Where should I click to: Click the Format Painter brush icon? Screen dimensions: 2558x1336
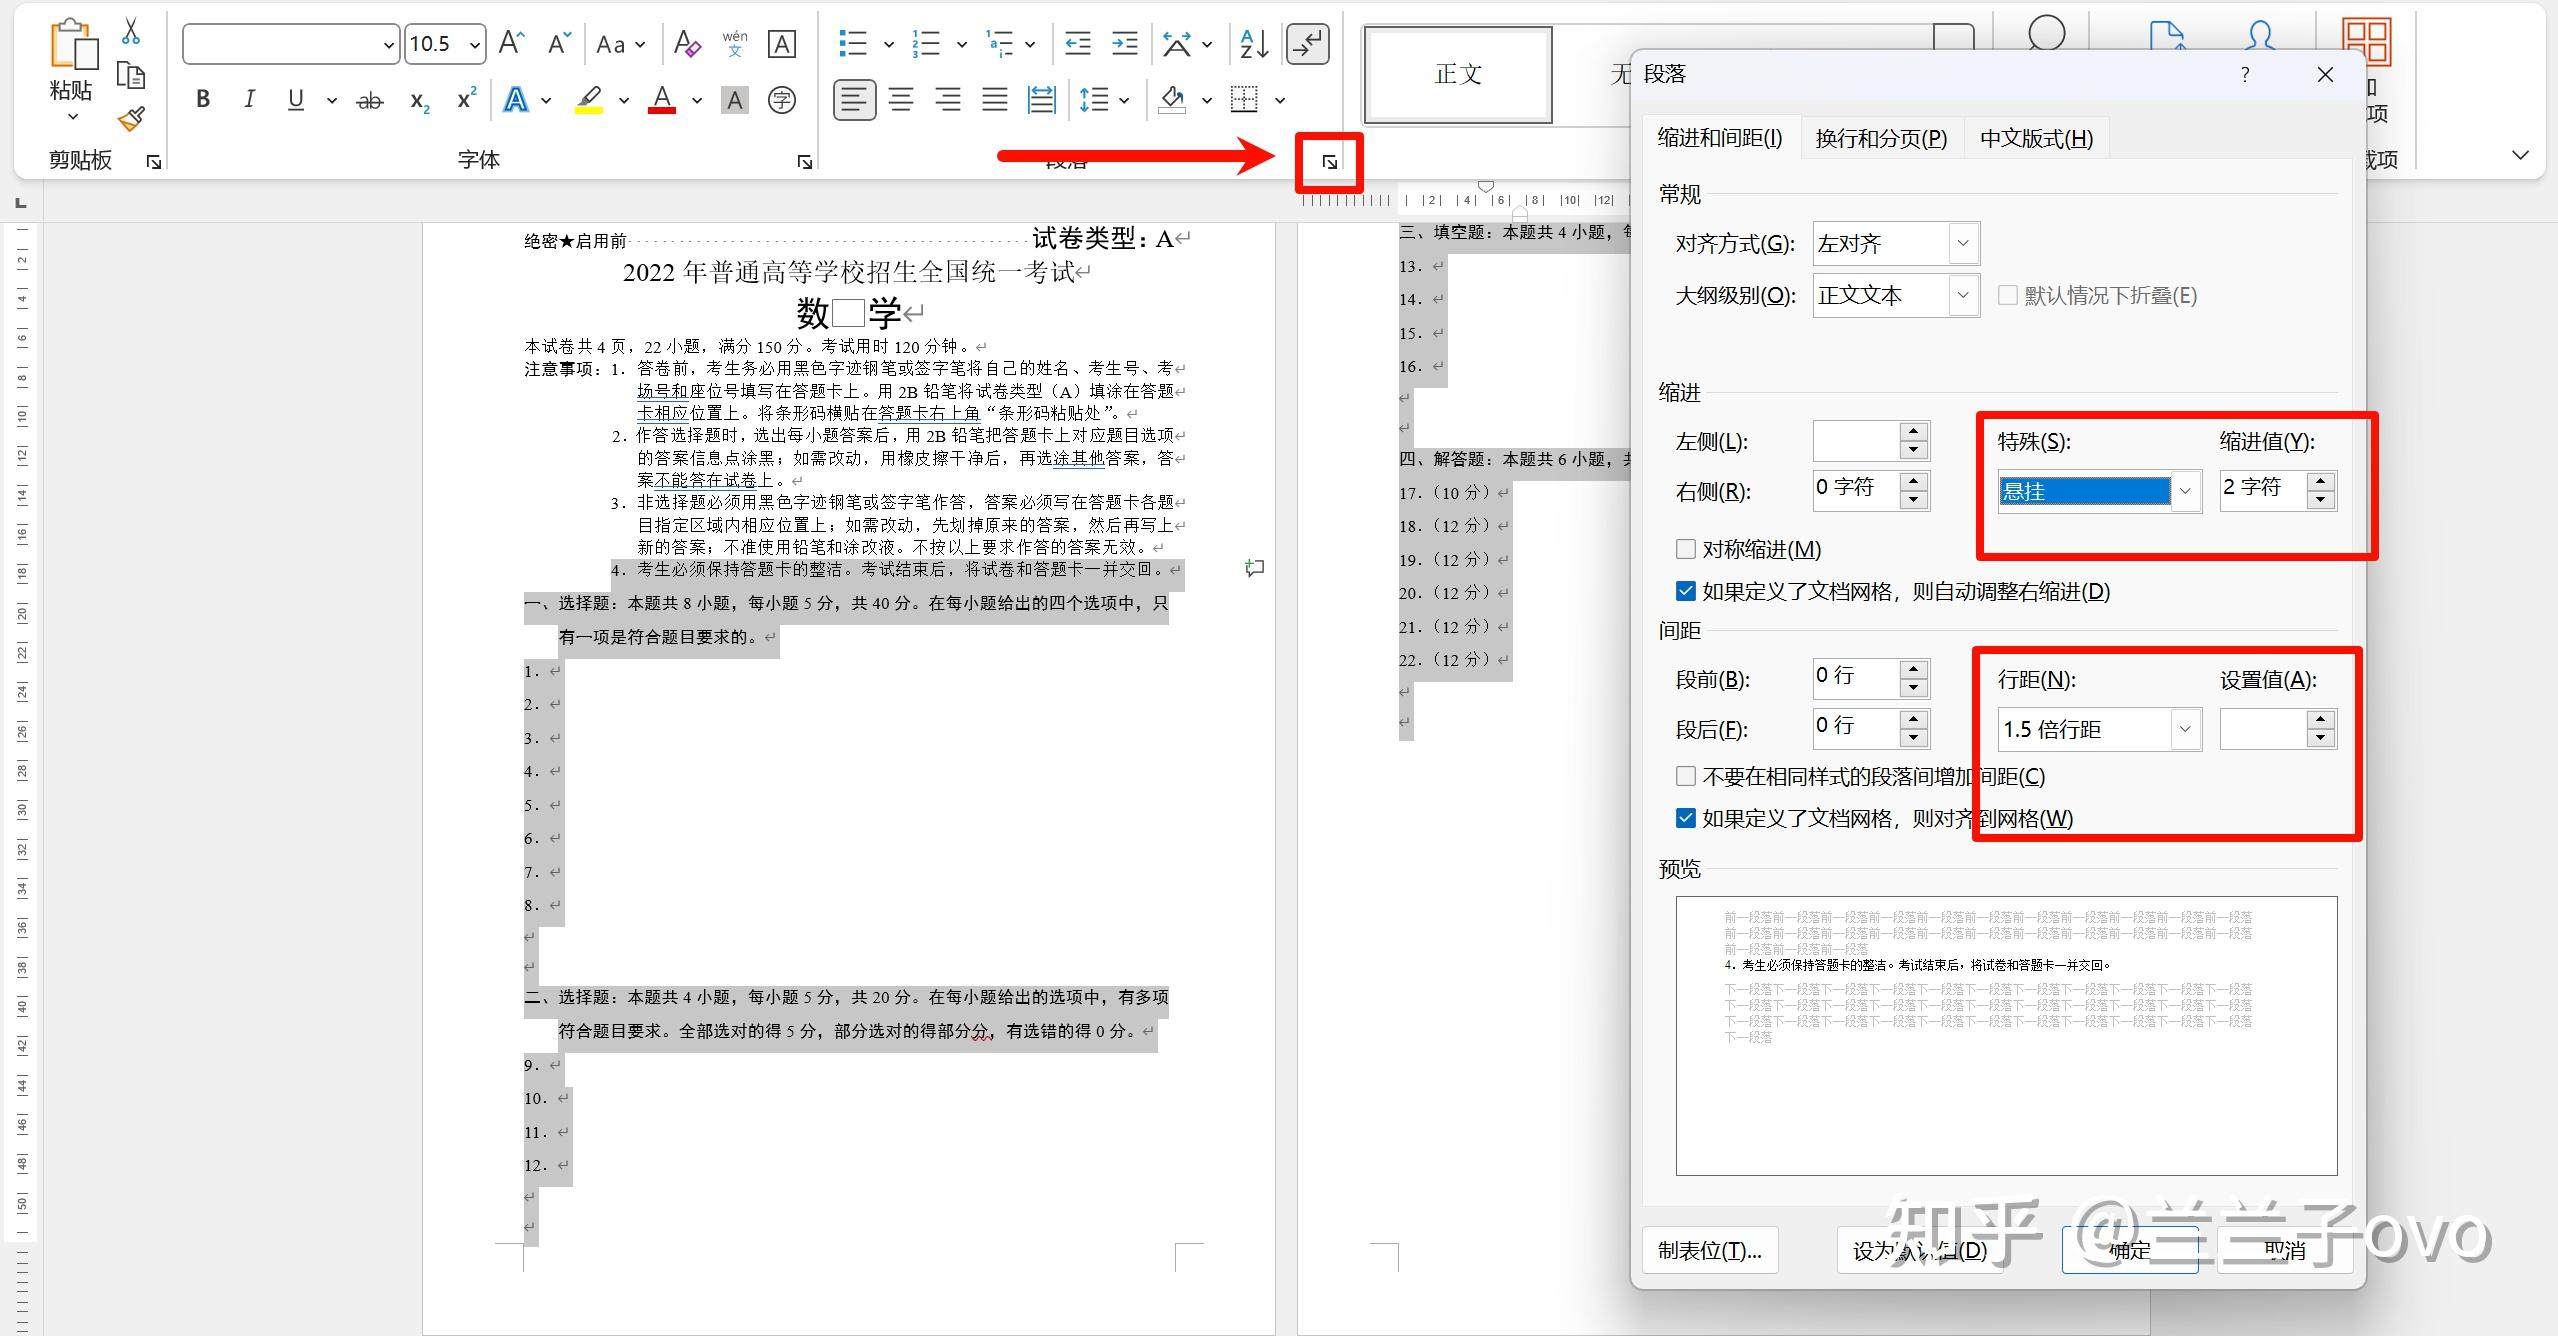coord(131,120)
